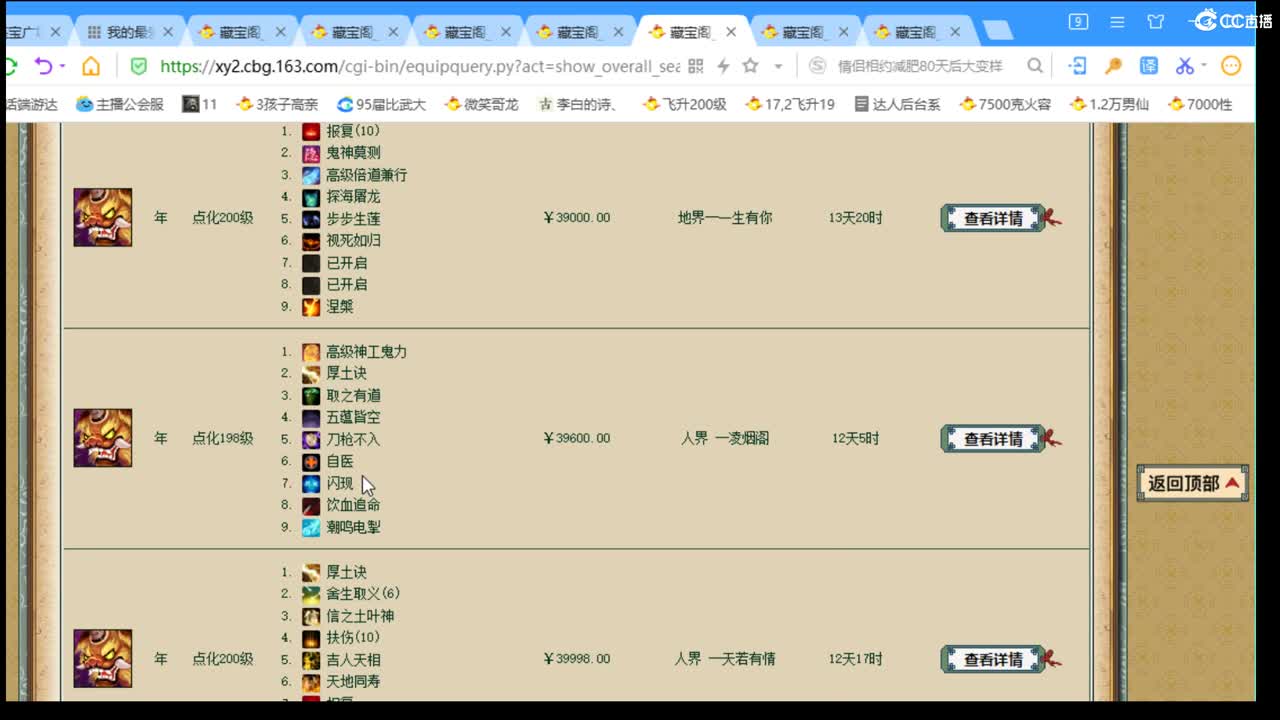Select the scissors screenshot tool
Viewport: 1280px width, 720px height.
[1184, 66]
